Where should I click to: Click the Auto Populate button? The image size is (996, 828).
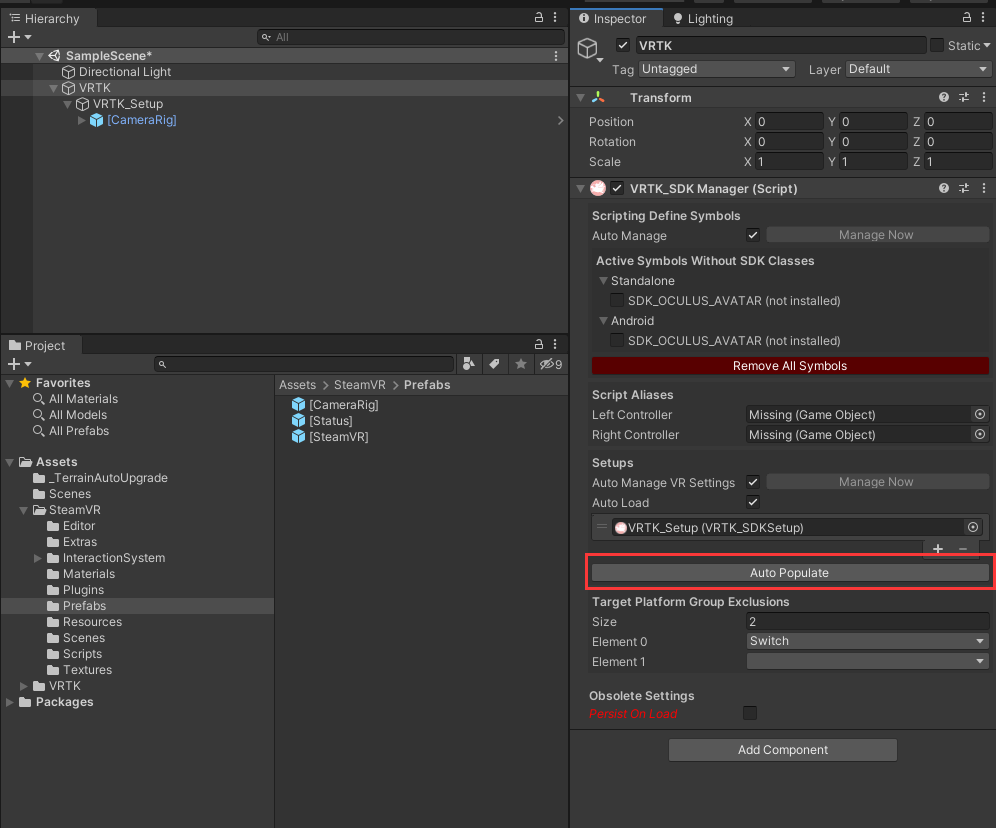click(790, 572)
